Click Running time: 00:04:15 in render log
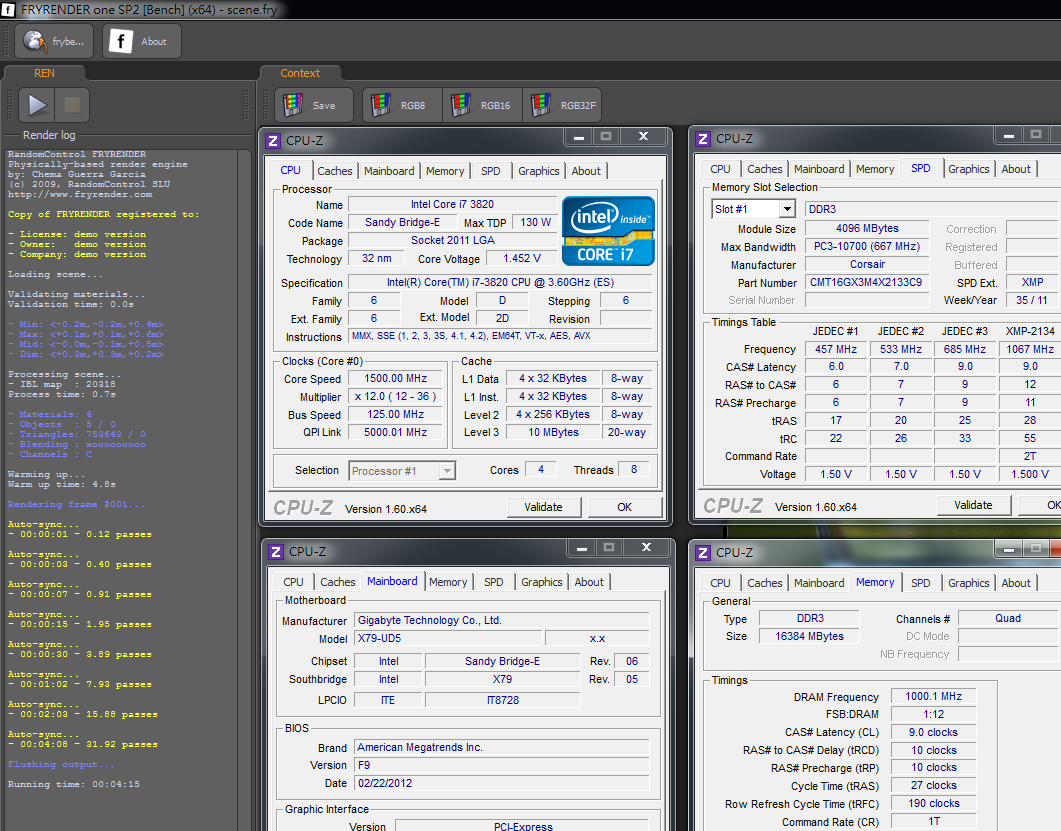 (74, 784)
